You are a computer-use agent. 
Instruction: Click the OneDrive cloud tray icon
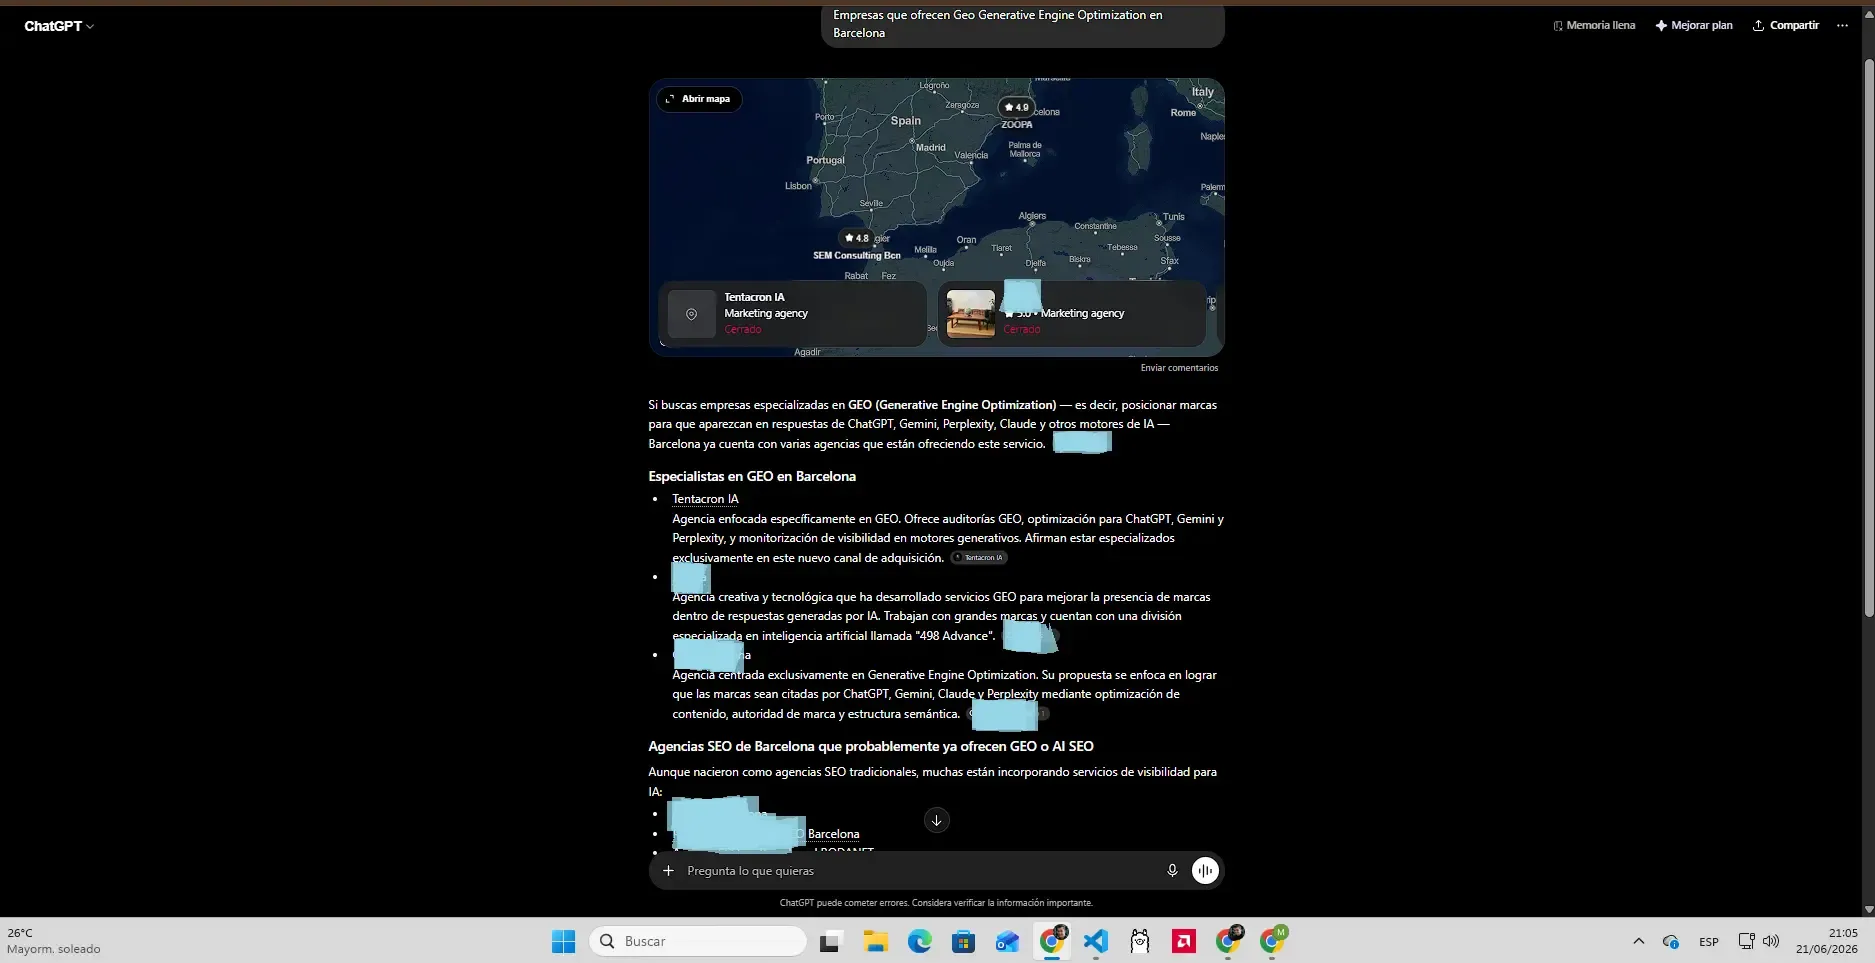click(x=1670, y=941)
